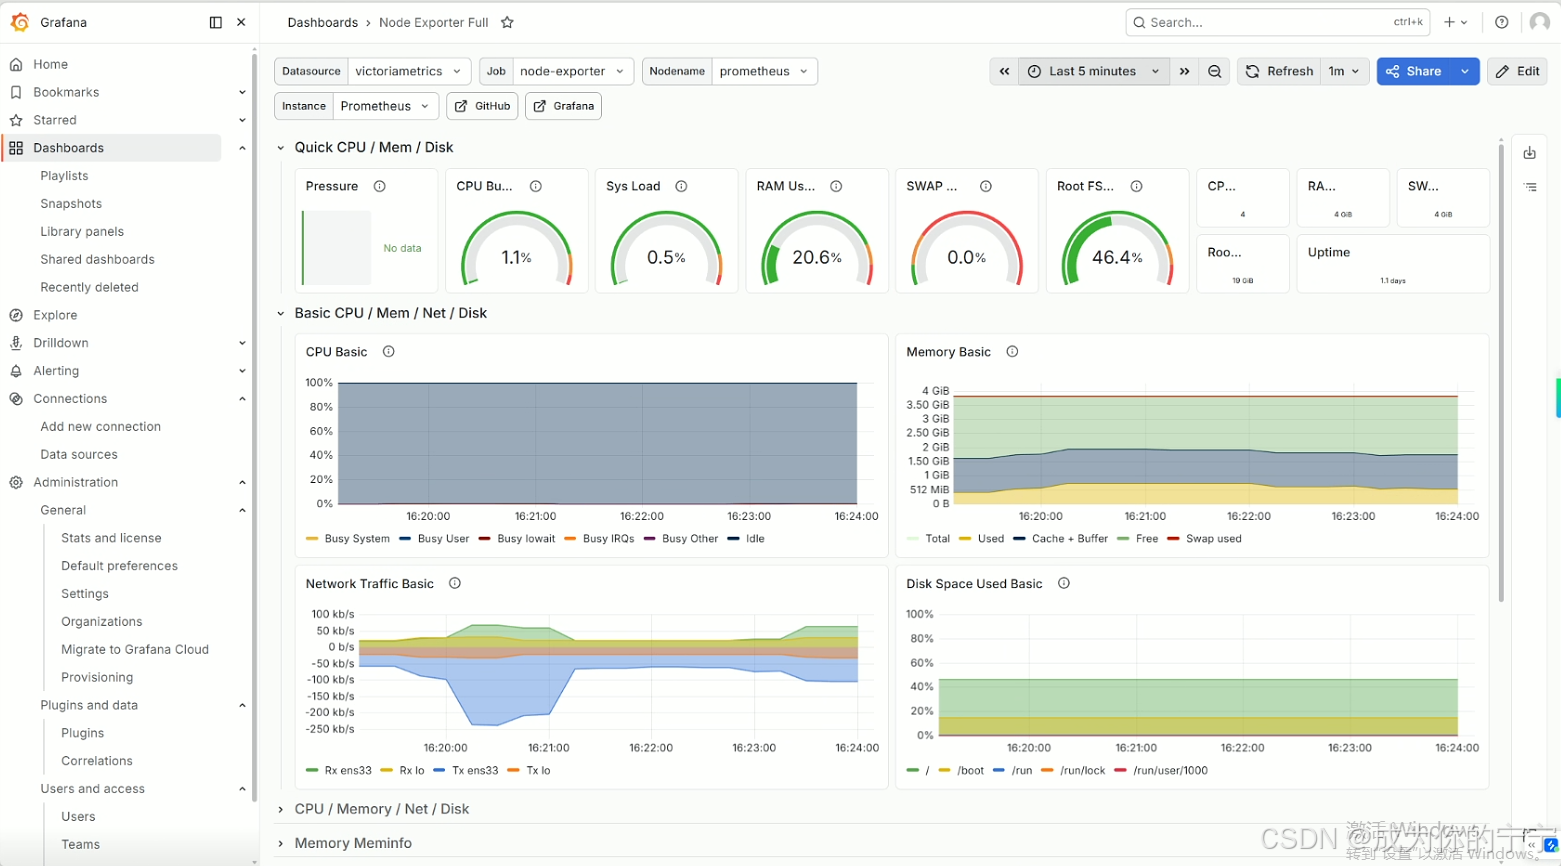Click the CPU Basic panel info icon

(389, 352)
